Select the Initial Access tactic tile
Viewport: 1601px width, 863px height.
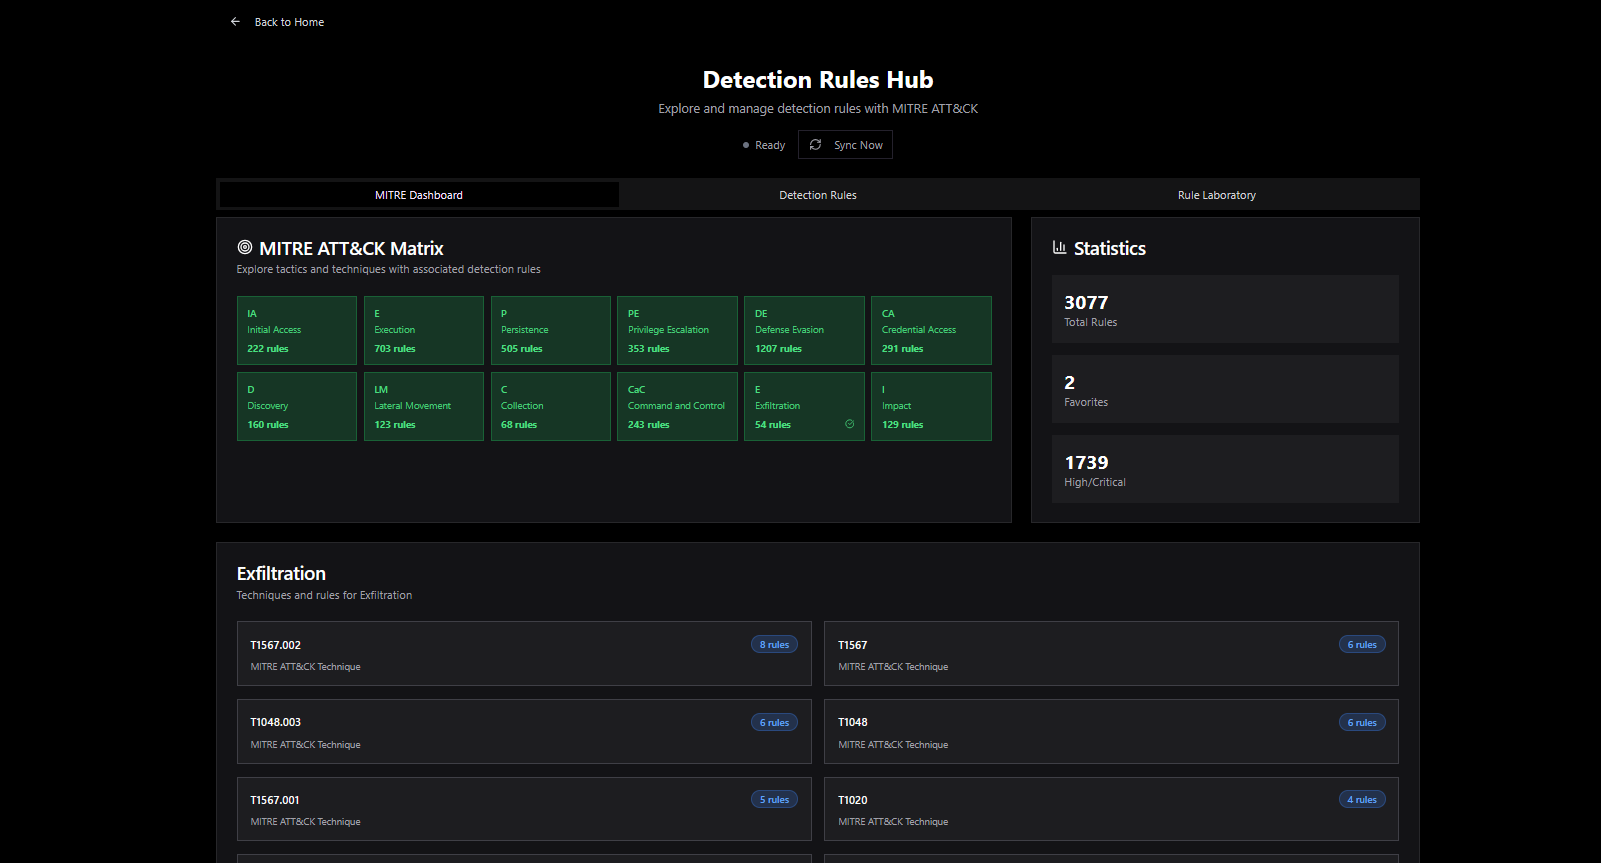point(297,331)
